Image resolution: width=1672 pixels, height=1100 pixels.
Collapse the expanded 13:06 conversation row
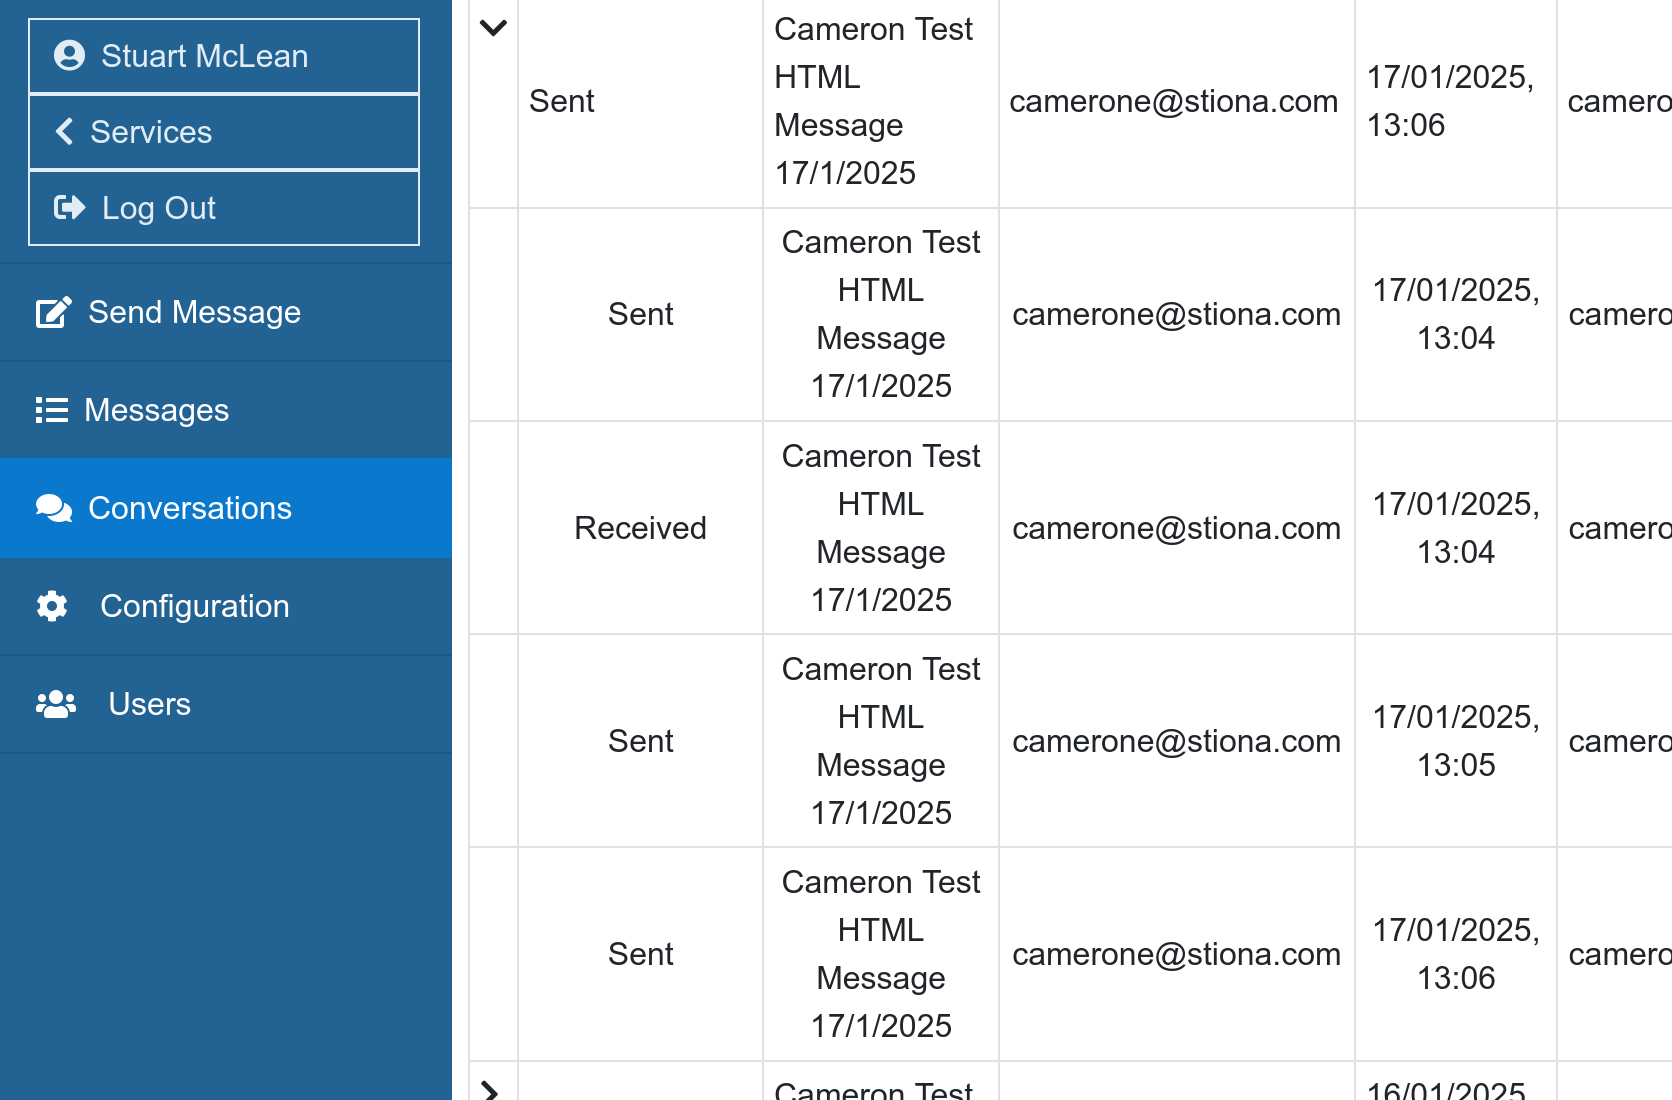point(494,27)
